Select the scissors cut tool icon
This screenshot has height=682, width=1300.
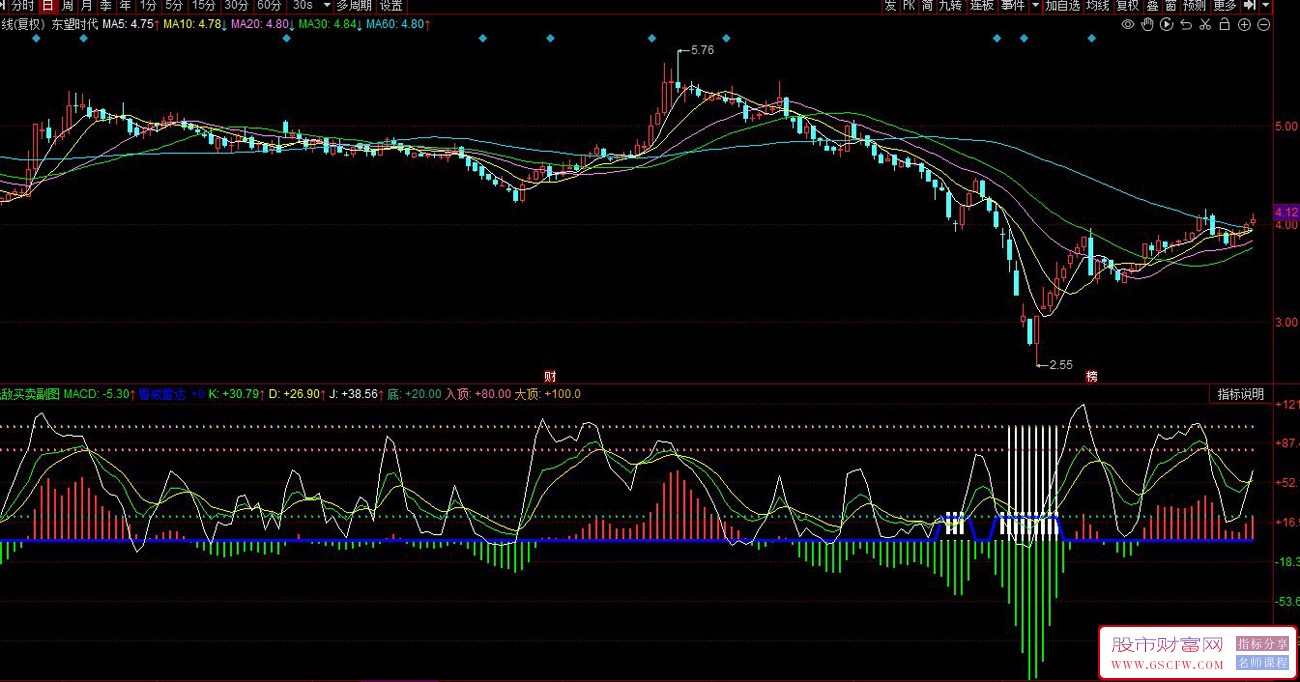pos(1205,24)
